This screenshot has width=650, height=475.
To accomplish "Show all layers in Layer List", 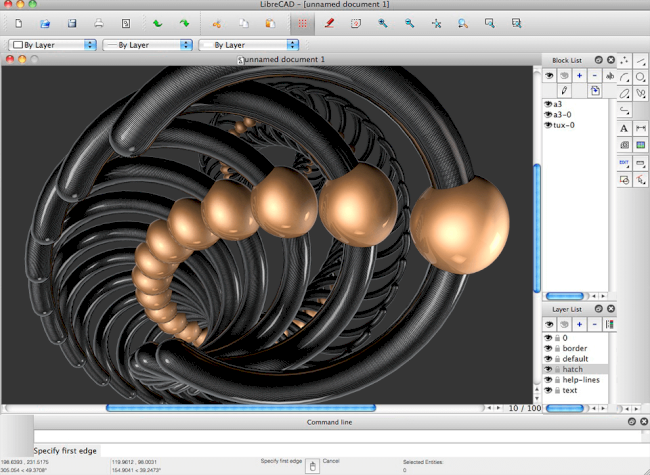I will click(549, 325).
